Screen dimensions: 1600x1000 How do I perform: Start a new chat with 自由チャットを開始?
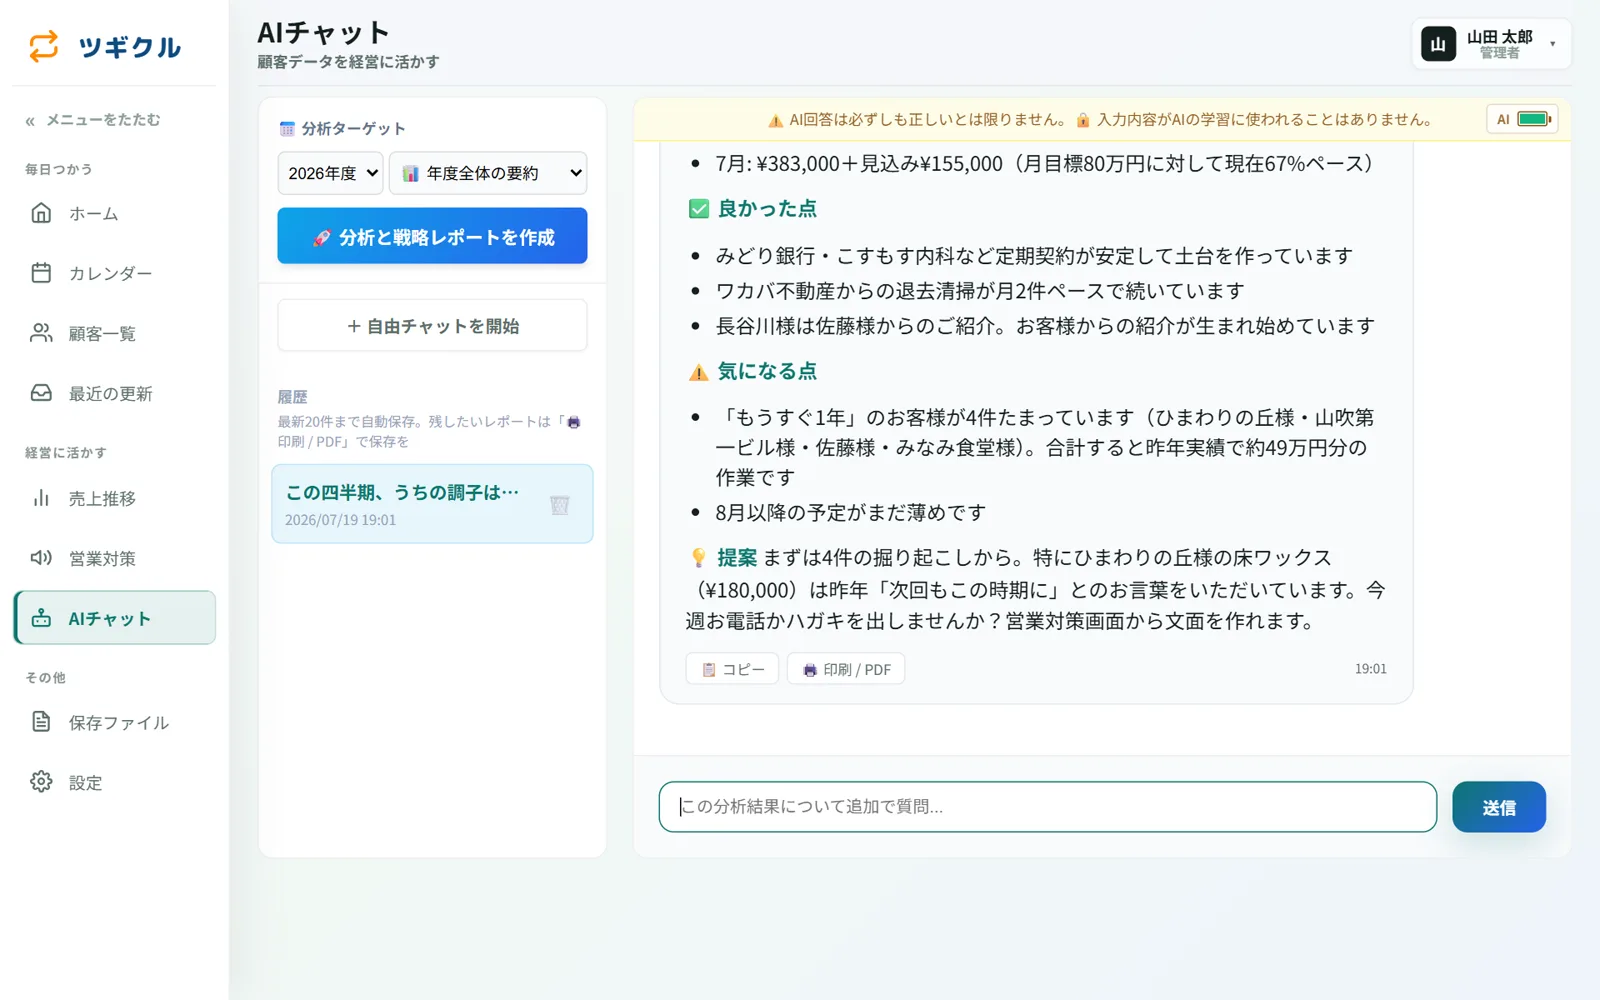(432, 326)
